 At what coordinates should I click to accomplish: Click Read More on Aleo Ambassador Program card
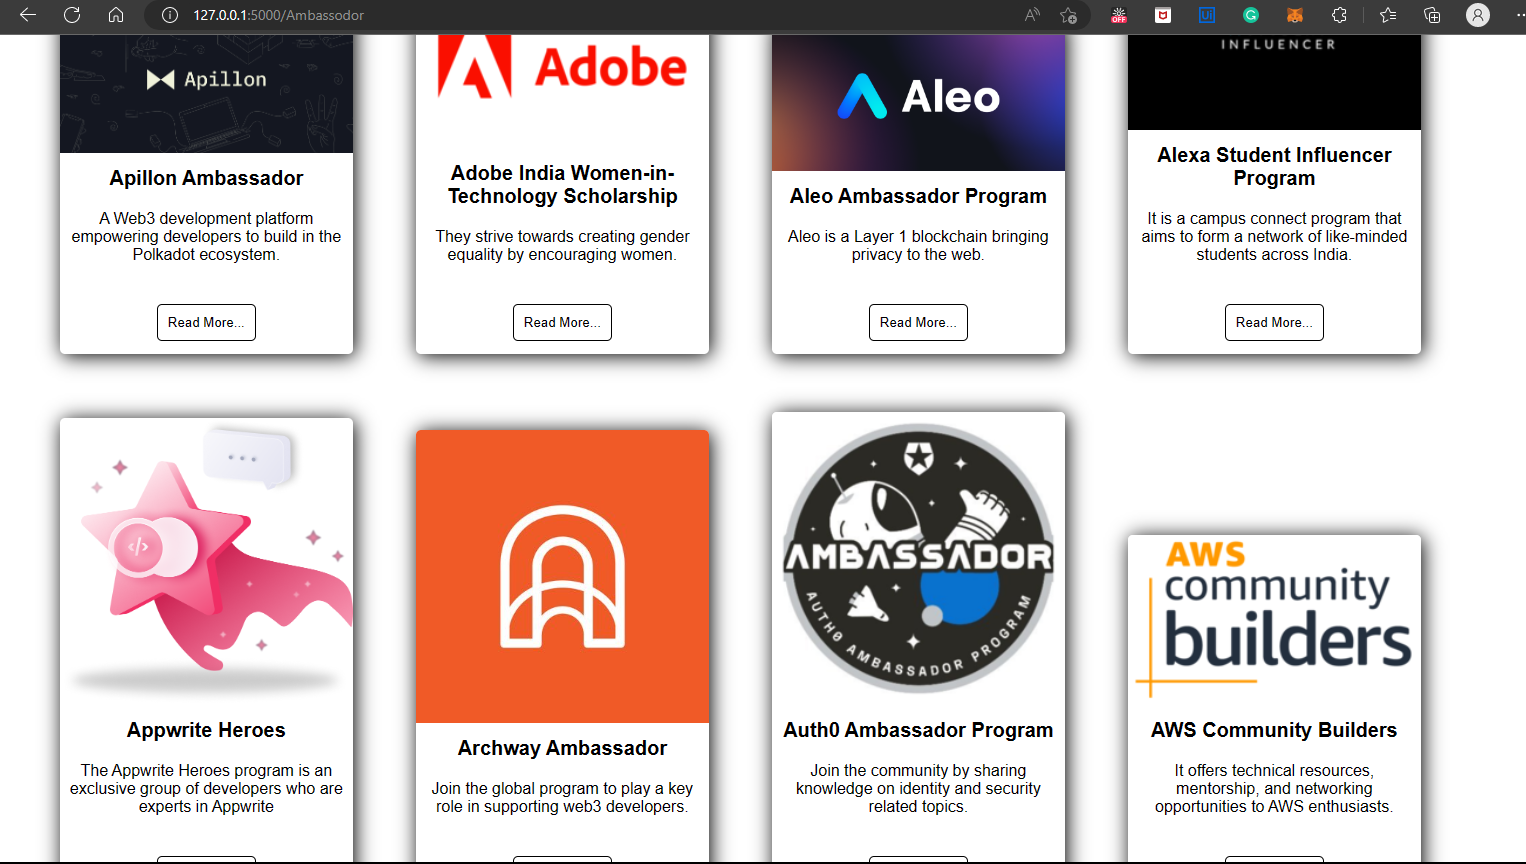pyautogui.click(x=918, y=322)
